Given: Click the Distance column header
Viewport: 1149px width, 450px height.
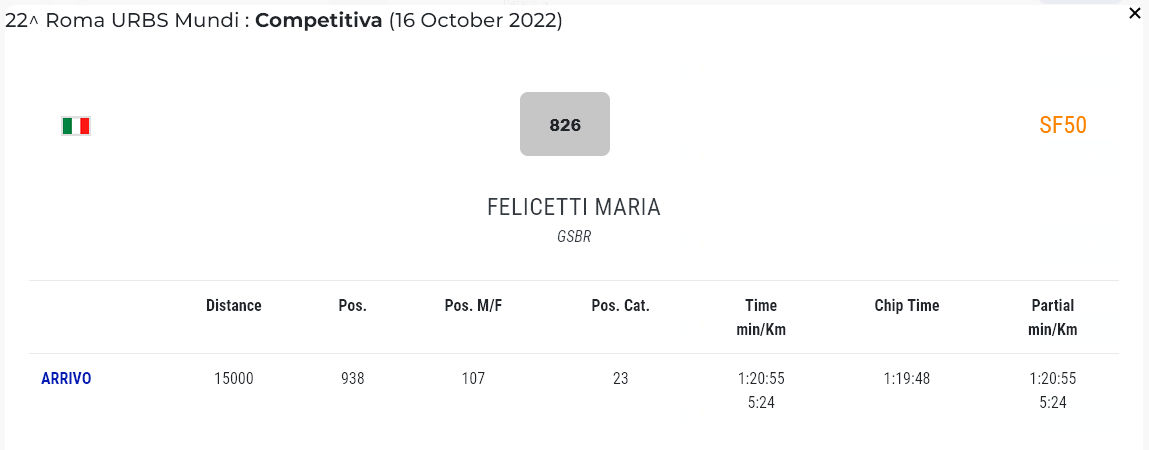Looking at the screenshot, I should tap(234, 306).
